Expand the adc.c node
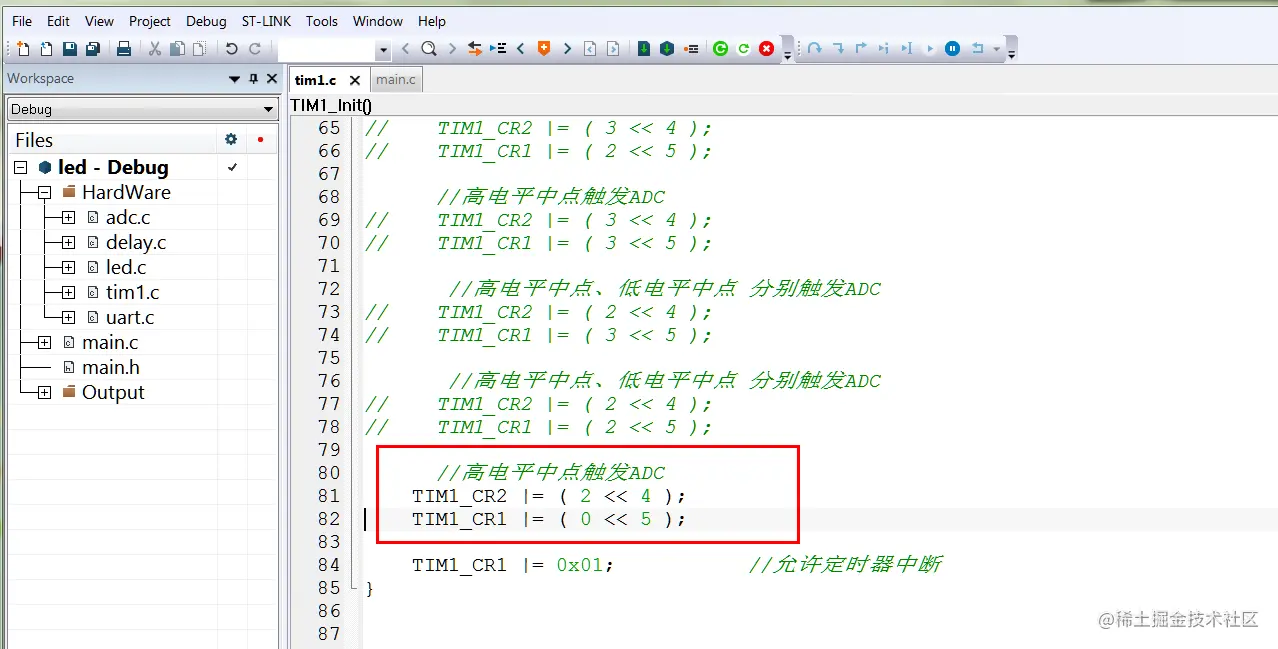Image resolution: width=1278 pixels, height=649 pixels. [68, 217]
